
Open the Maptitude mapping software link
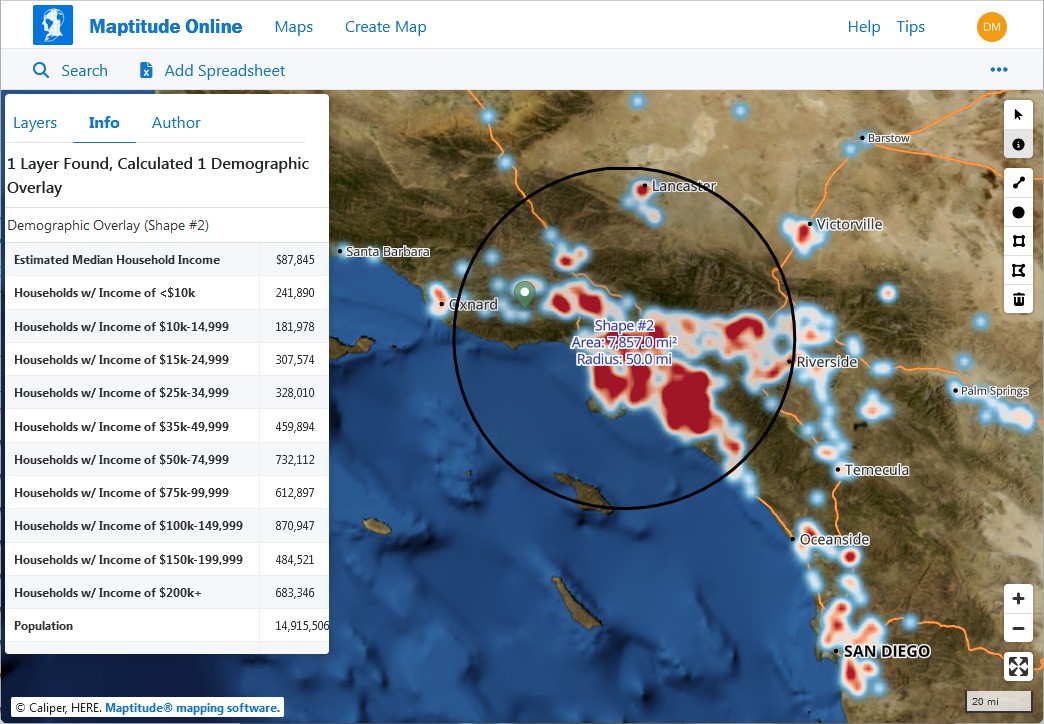click(x=192, y=707)
